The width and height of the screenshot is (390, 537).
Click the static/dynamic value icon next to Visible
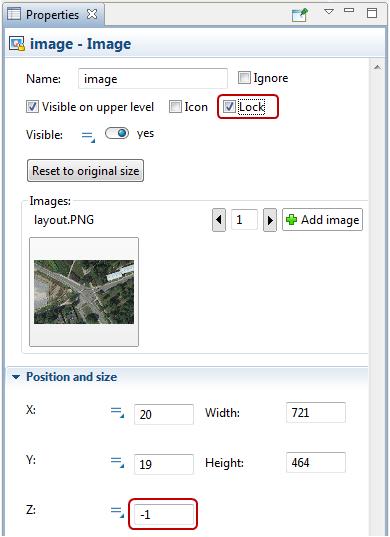coord(88,137)
